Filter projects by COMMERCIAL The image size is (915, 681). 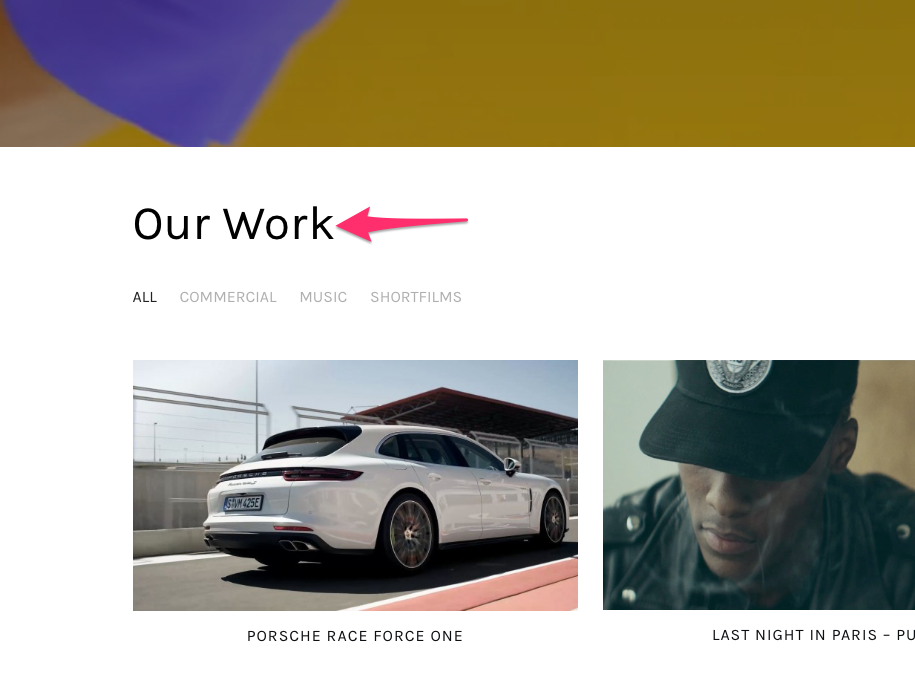tap(228, 297)
